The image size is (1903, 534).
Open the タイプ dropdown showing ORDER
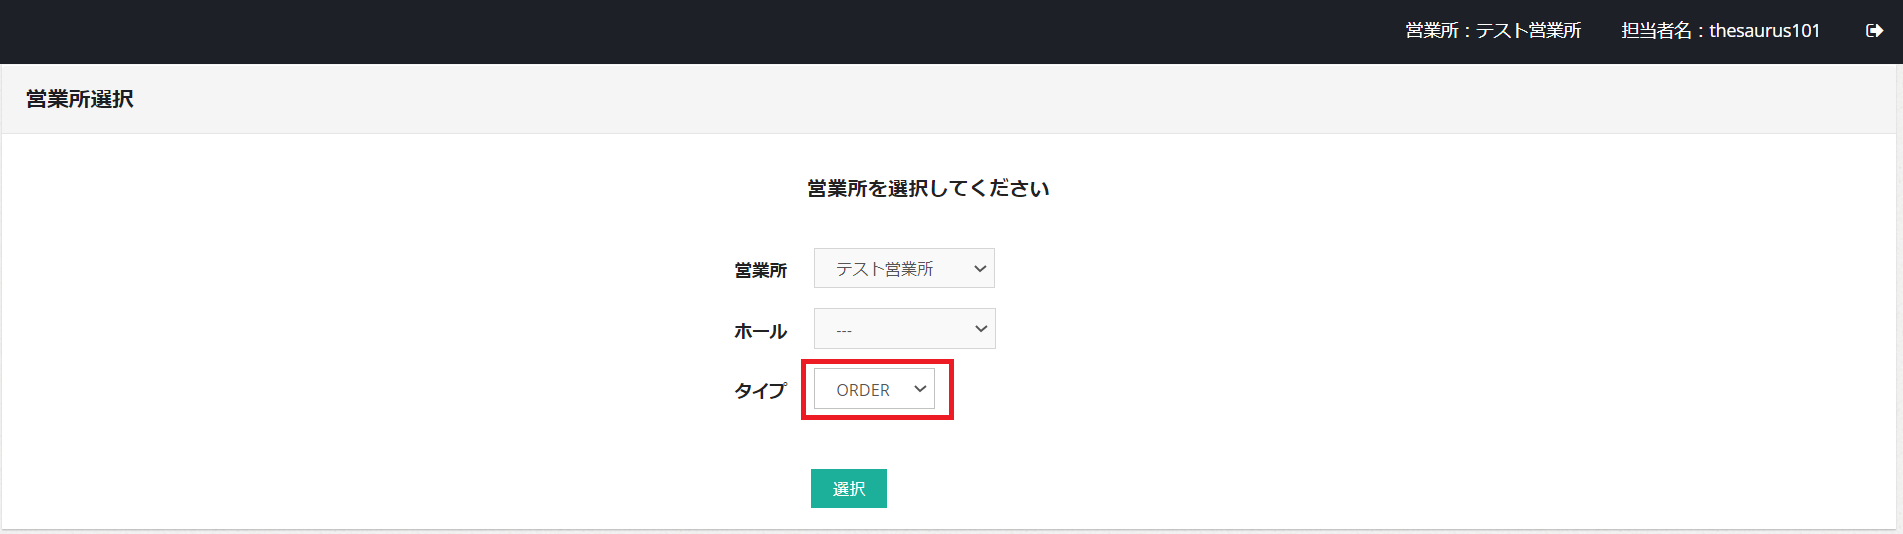click(x=873, y=389)
